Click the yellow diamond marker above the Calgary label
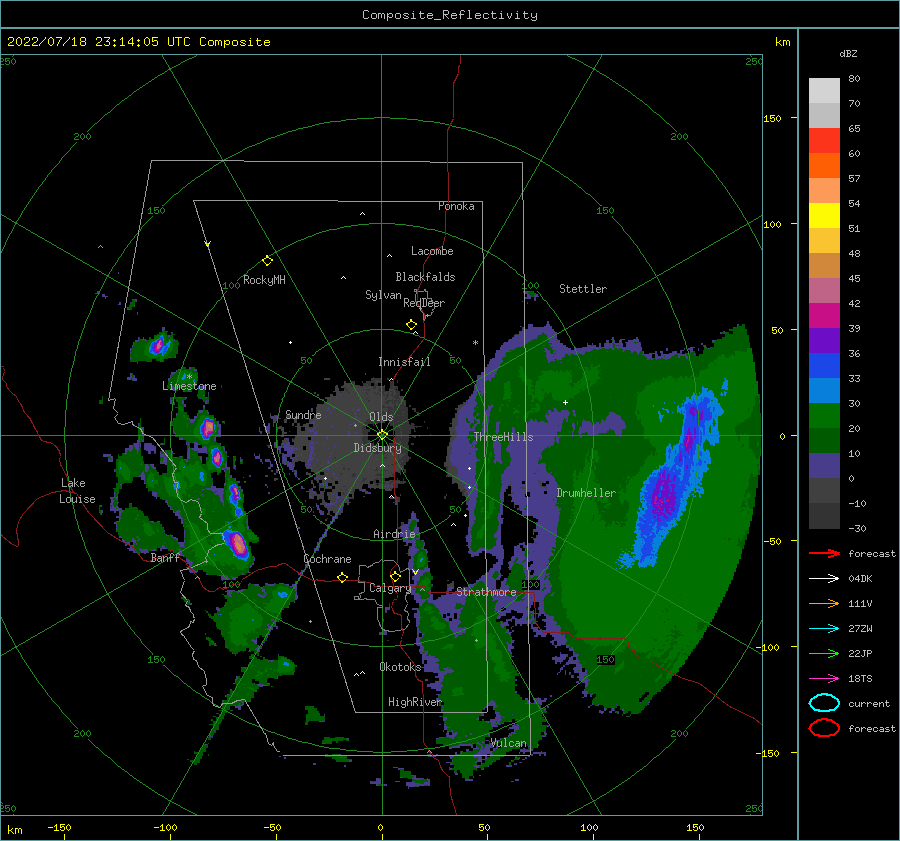900x841 pixels. 395,576
